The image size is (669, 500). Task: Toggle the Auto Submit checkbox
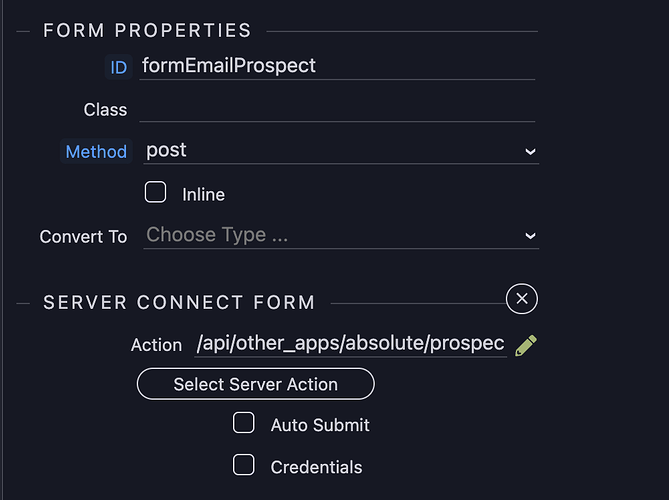click(244, 423)
